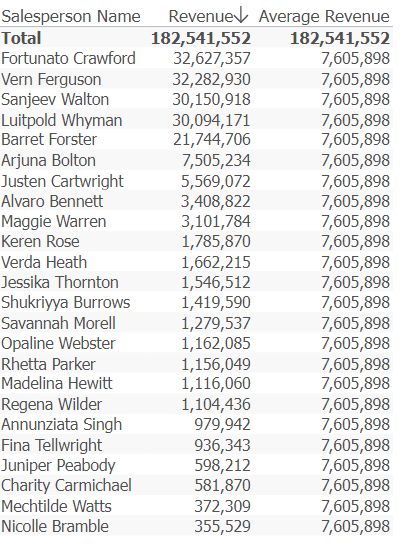Screen dimensions: 411x553
Task: Click Nicolle Bramble's average revenue value
Action: pyautogui.click(x=356, y=527)
